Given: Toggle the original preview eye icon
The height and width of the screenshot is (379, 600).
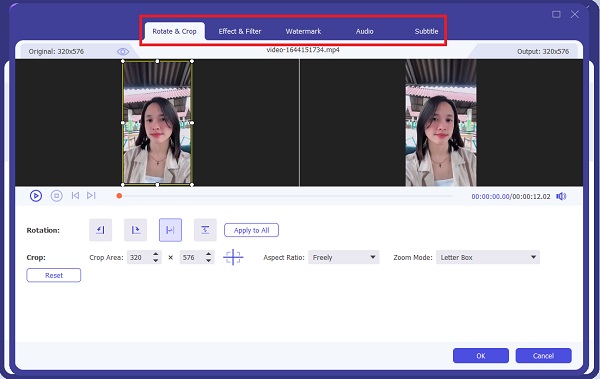Looking at the screenshot, I should (x=123, y=52).
